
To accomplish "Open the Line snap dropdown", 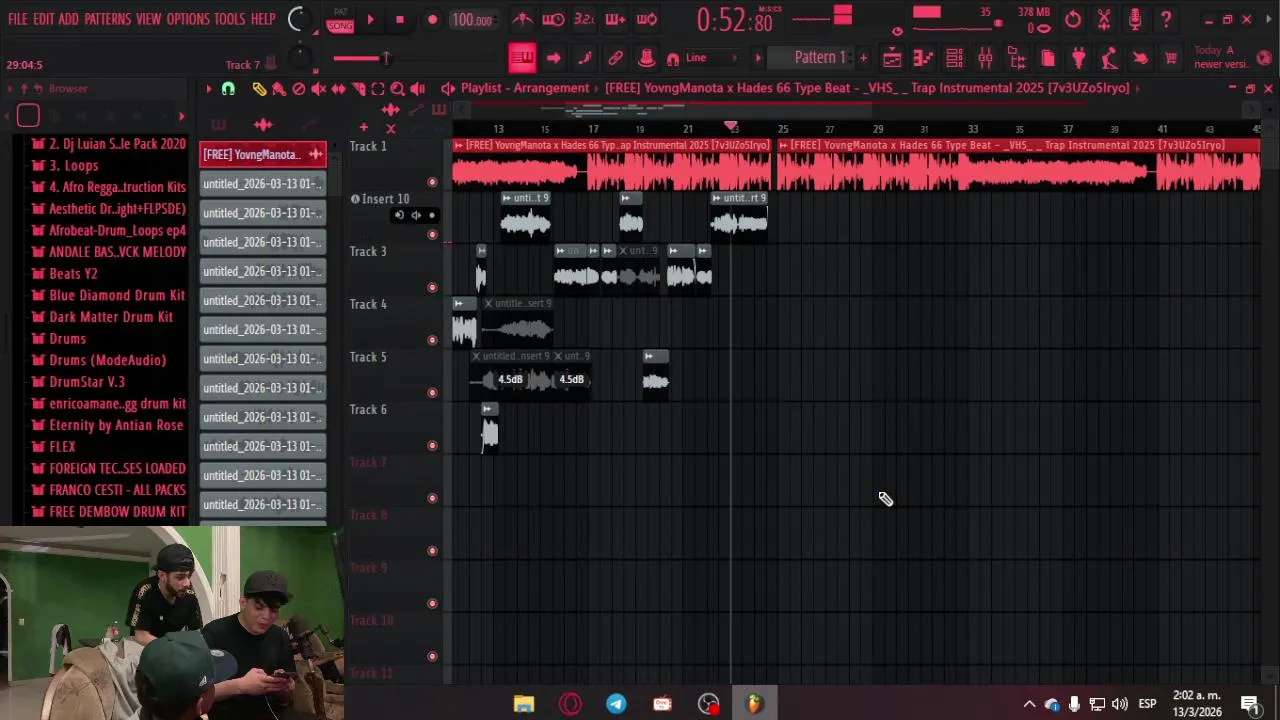I will [x=710, y=58].
